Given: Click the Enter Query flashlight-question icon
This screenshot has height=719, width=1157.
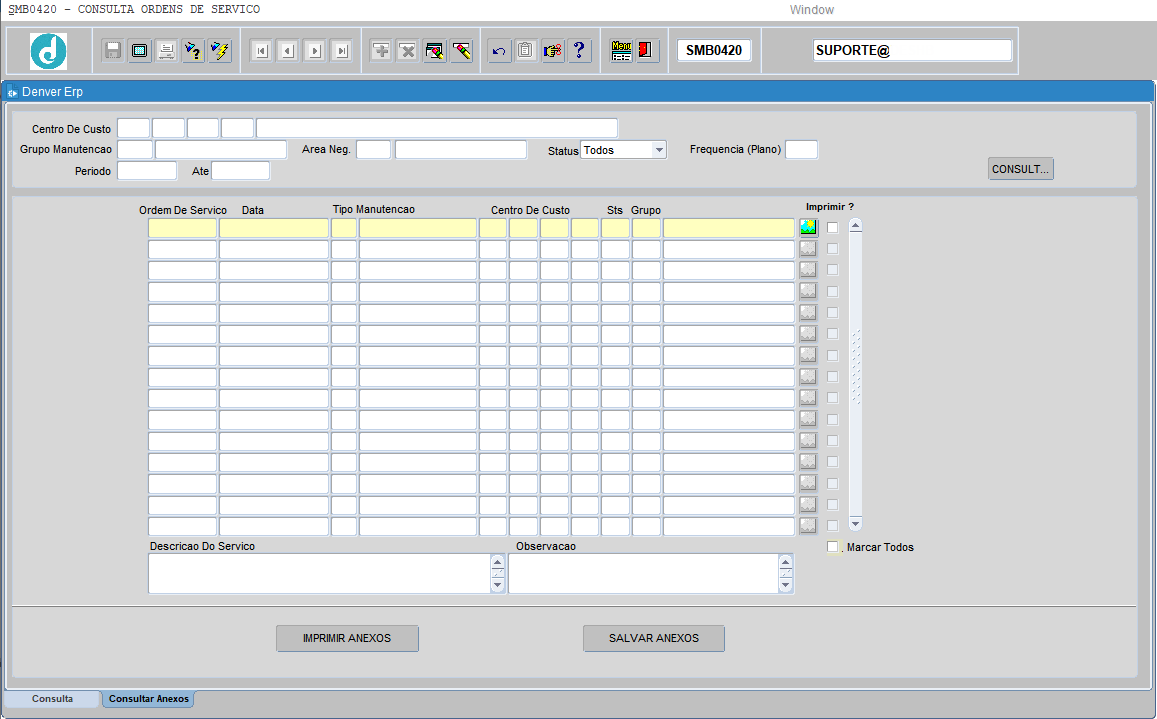Looking at the screenshot, I should (x=193, y=51).
